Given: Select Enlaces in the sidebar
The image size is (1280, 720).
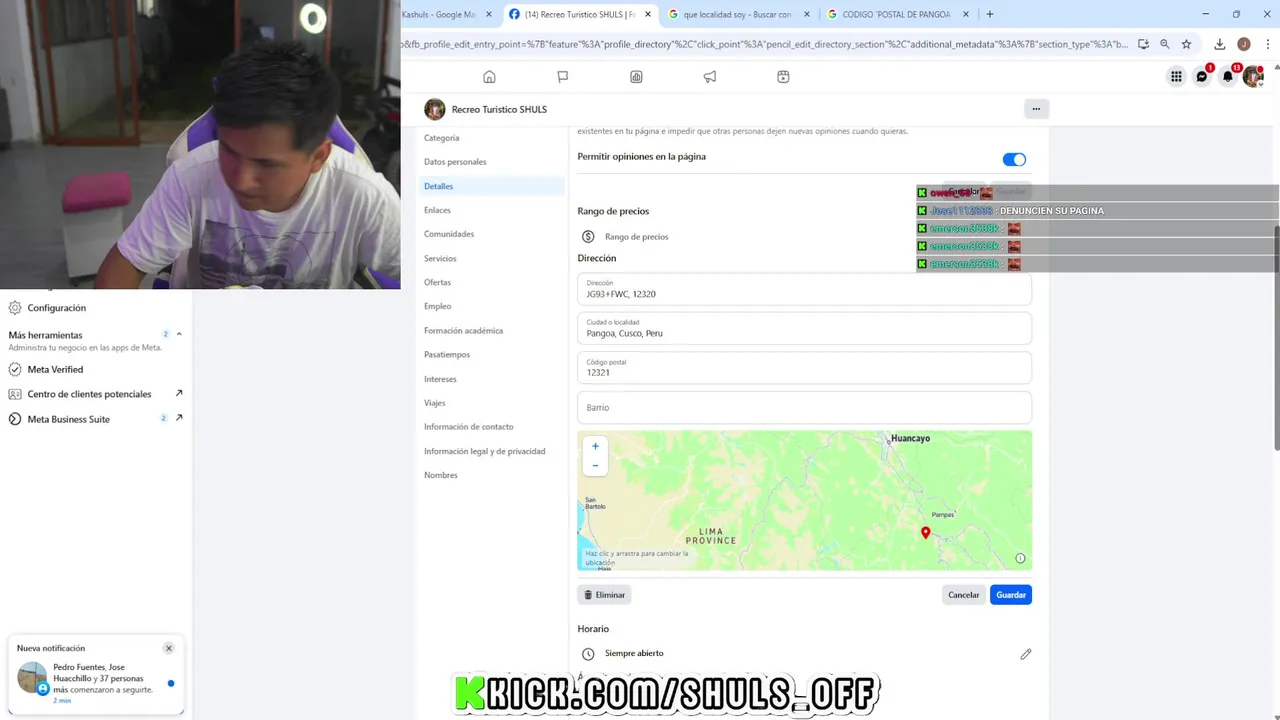Looking at the screenshot, I should click(437, 210).
